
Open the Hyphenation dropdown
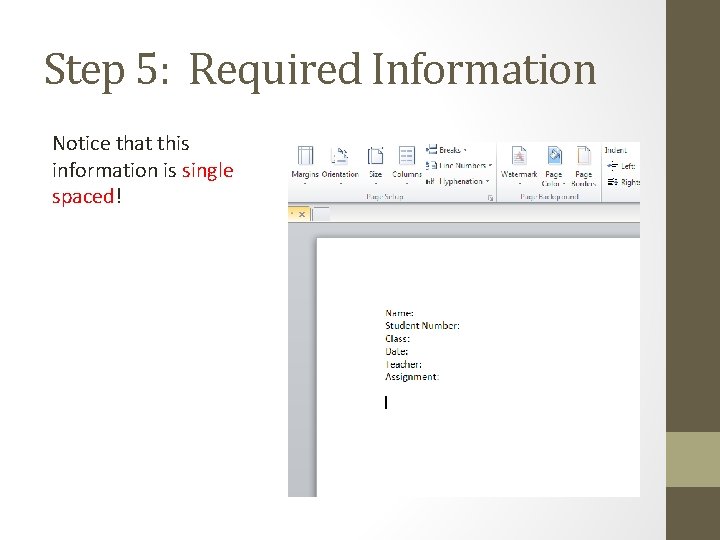tap(457, 181)
